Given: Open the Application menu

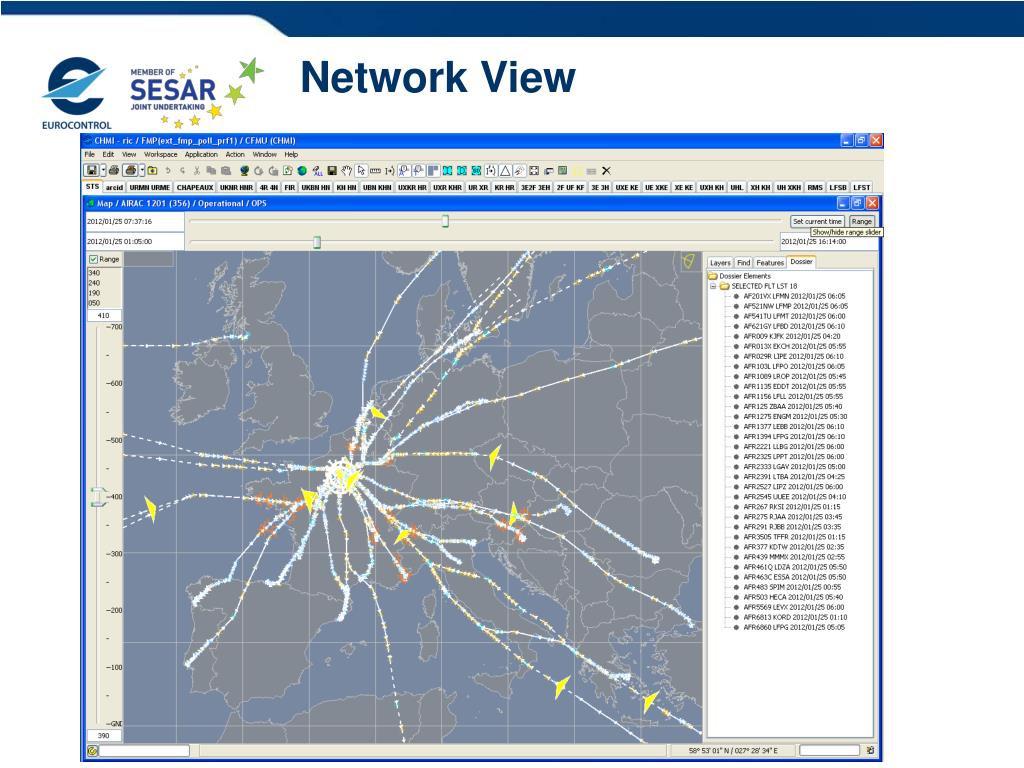Looking at the screenshot, I should (201, 155).
